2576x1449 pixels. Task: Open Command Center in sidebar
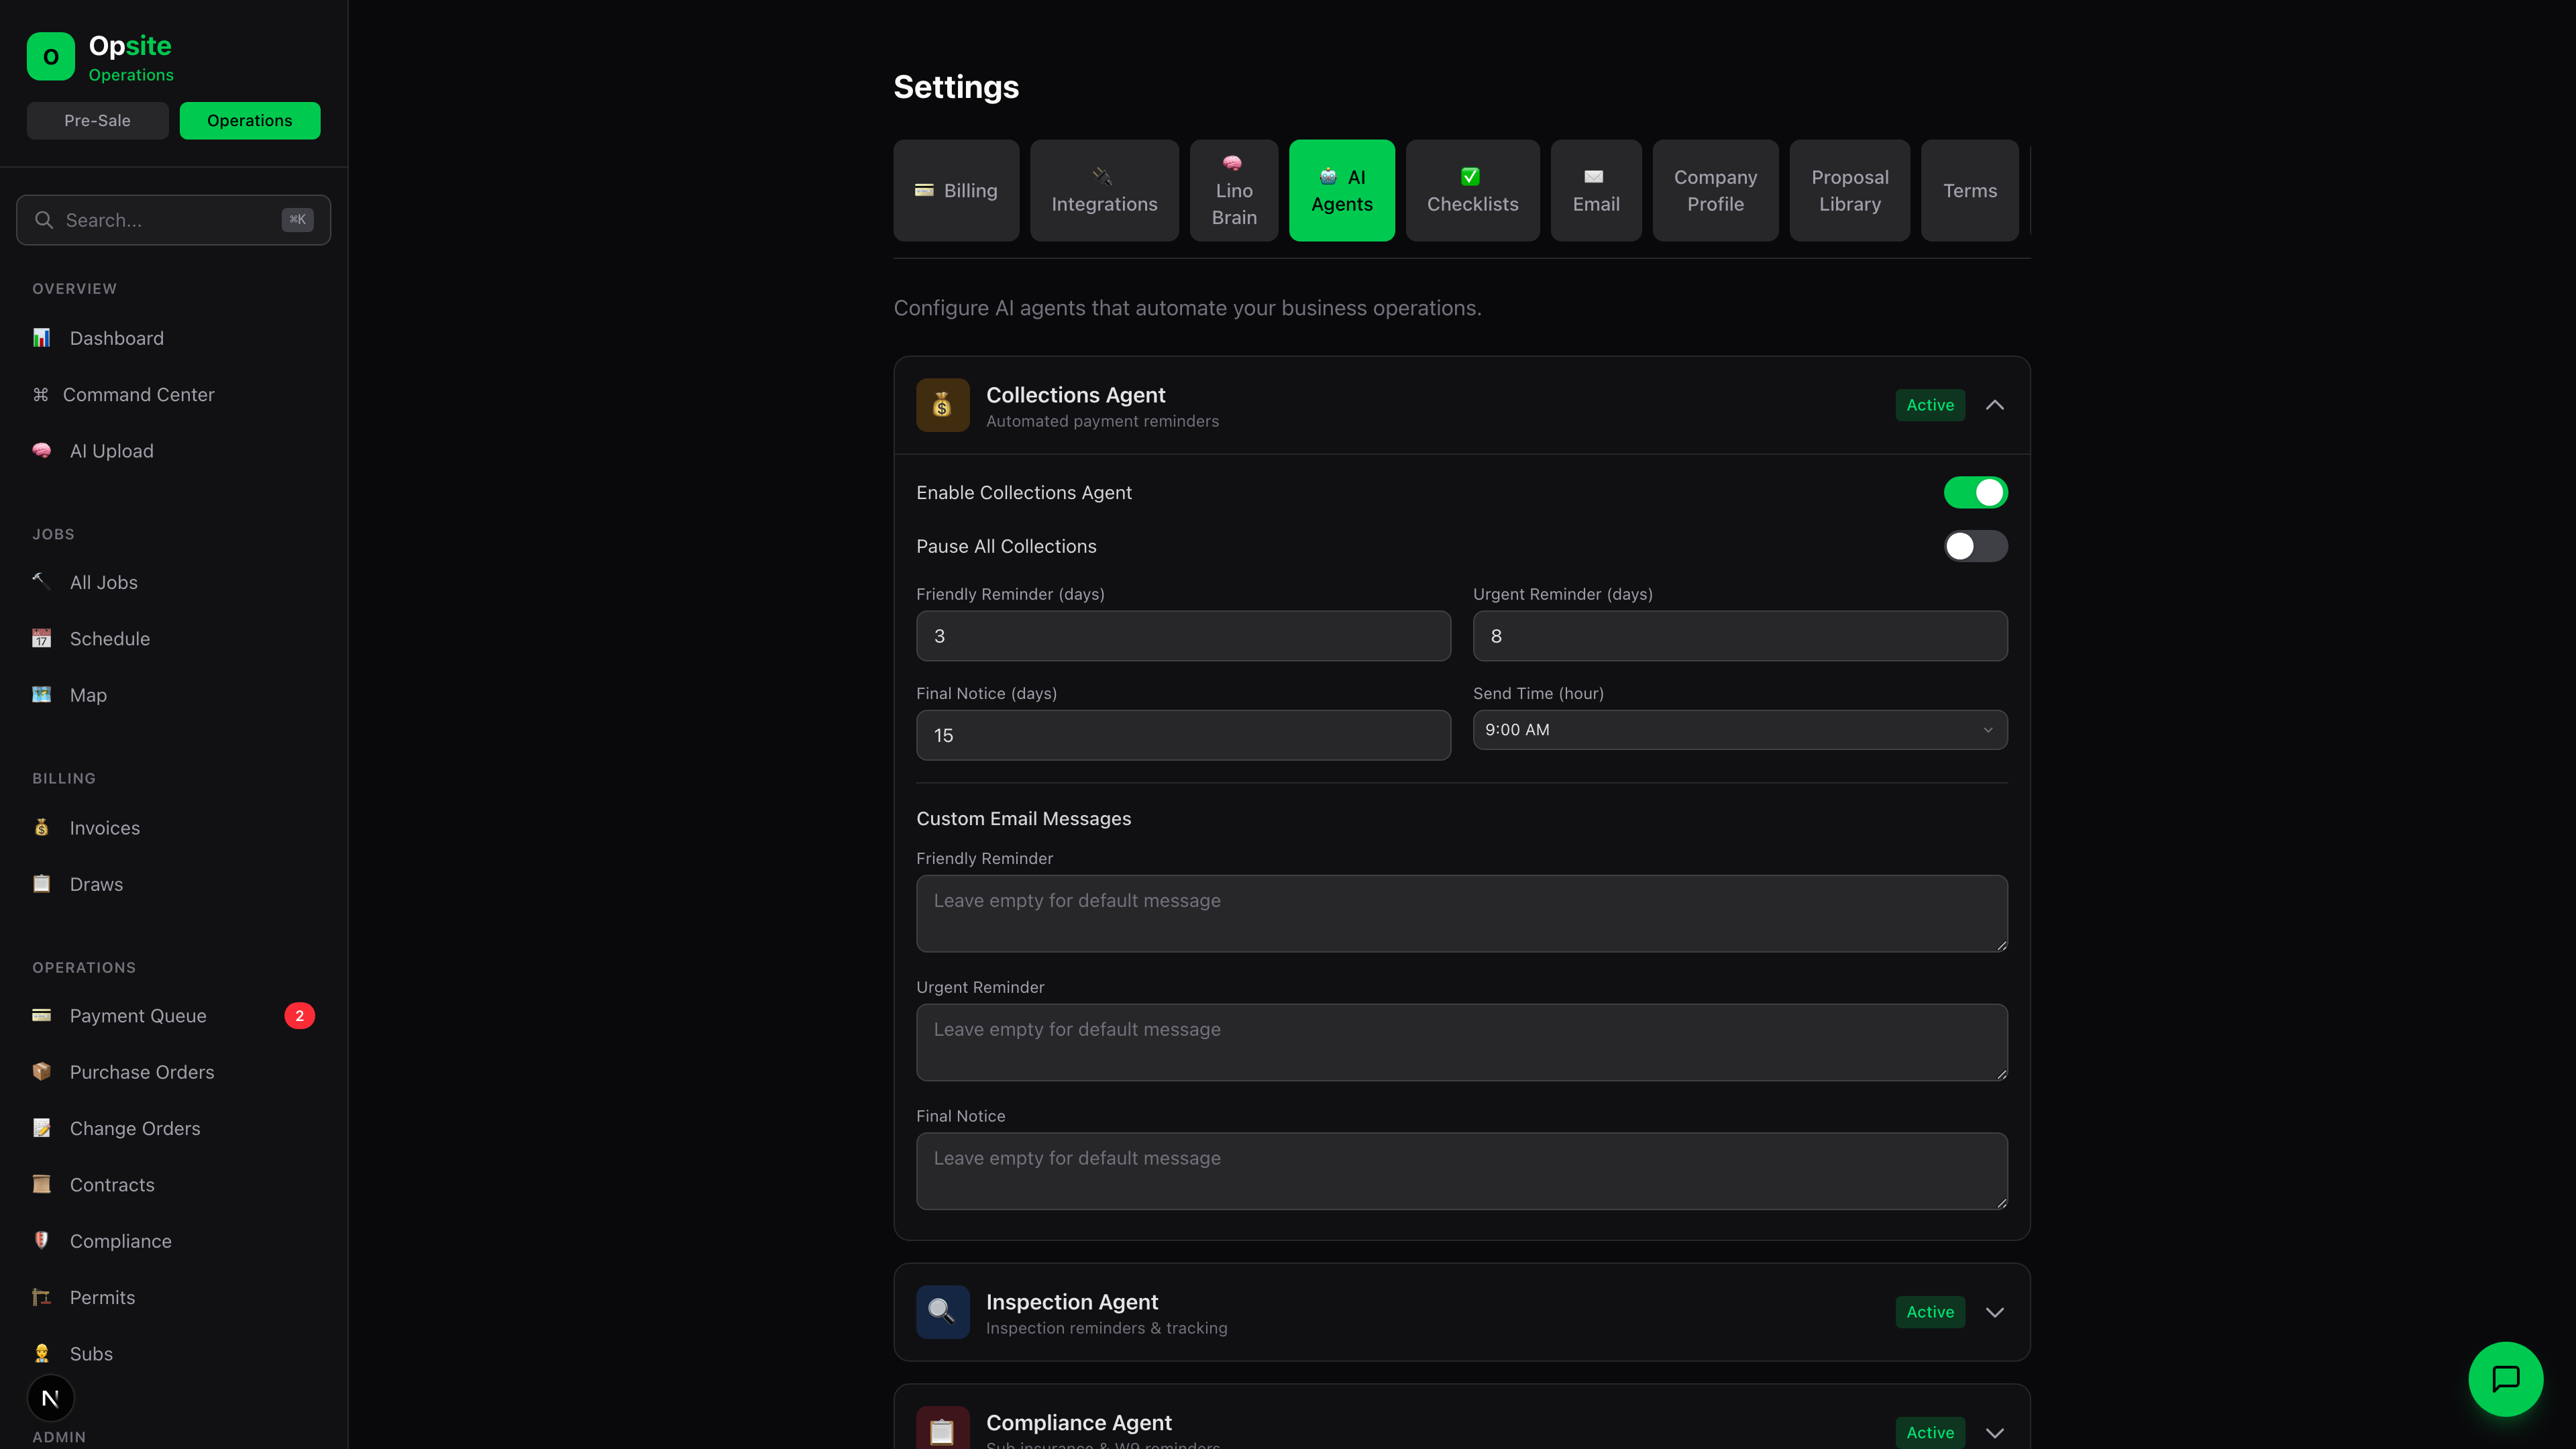coord(173,395)
